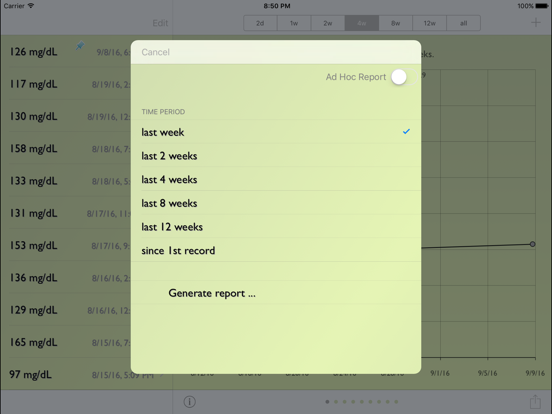Switch the chart range to 12w

(x=429, y=23)
